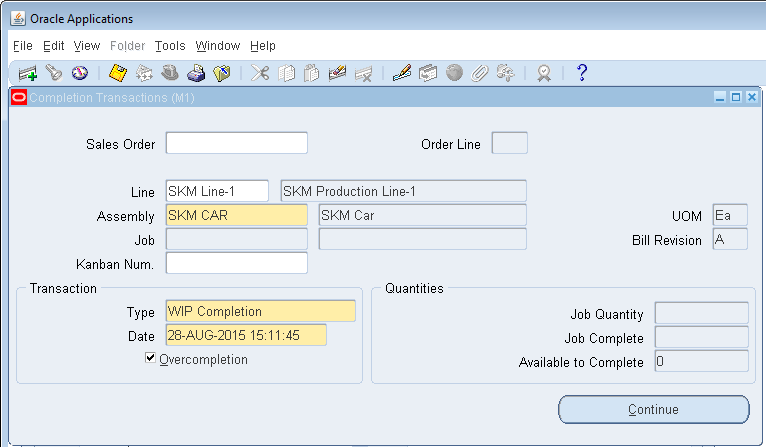Minimize the Completion Transactions window
The height and width of the screenshot is (447, 766).
(x=720, y=97)
